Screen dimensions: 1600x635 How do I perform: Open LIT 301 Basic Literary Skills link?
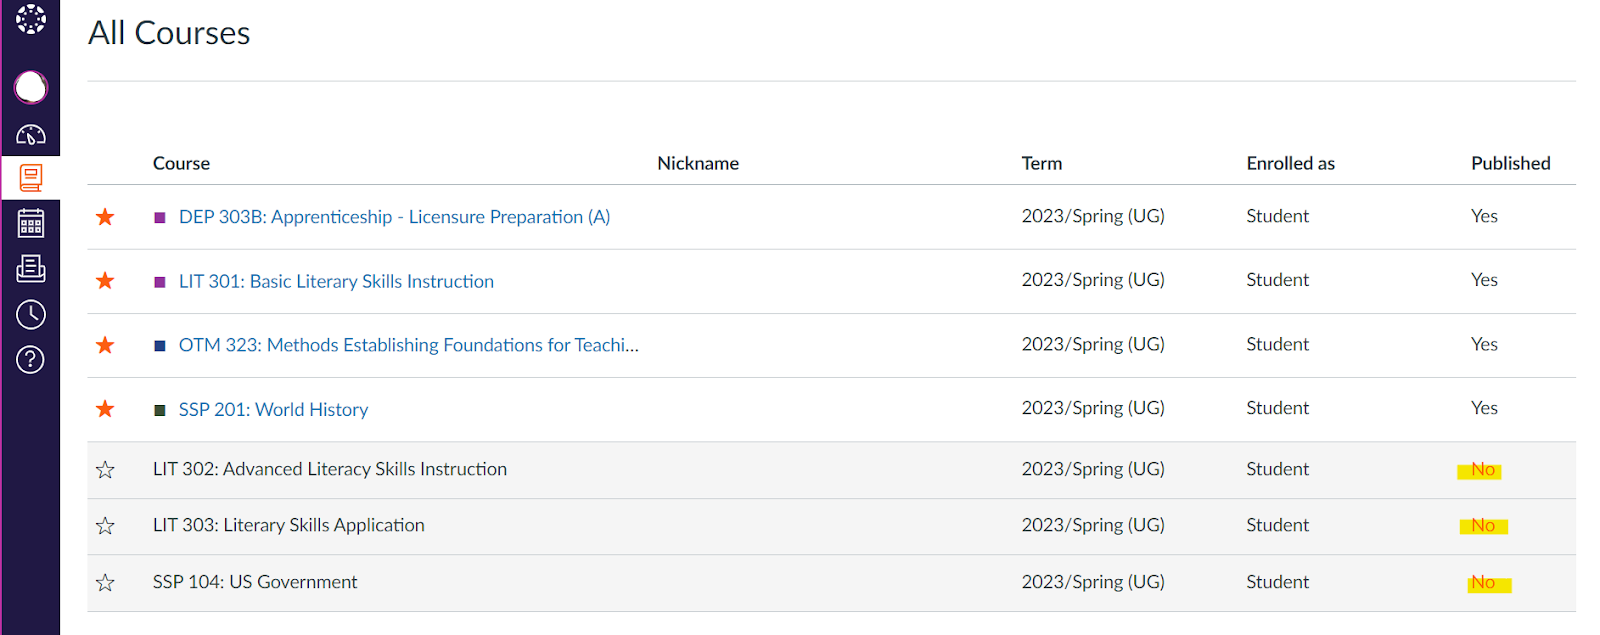click(336, 282)
